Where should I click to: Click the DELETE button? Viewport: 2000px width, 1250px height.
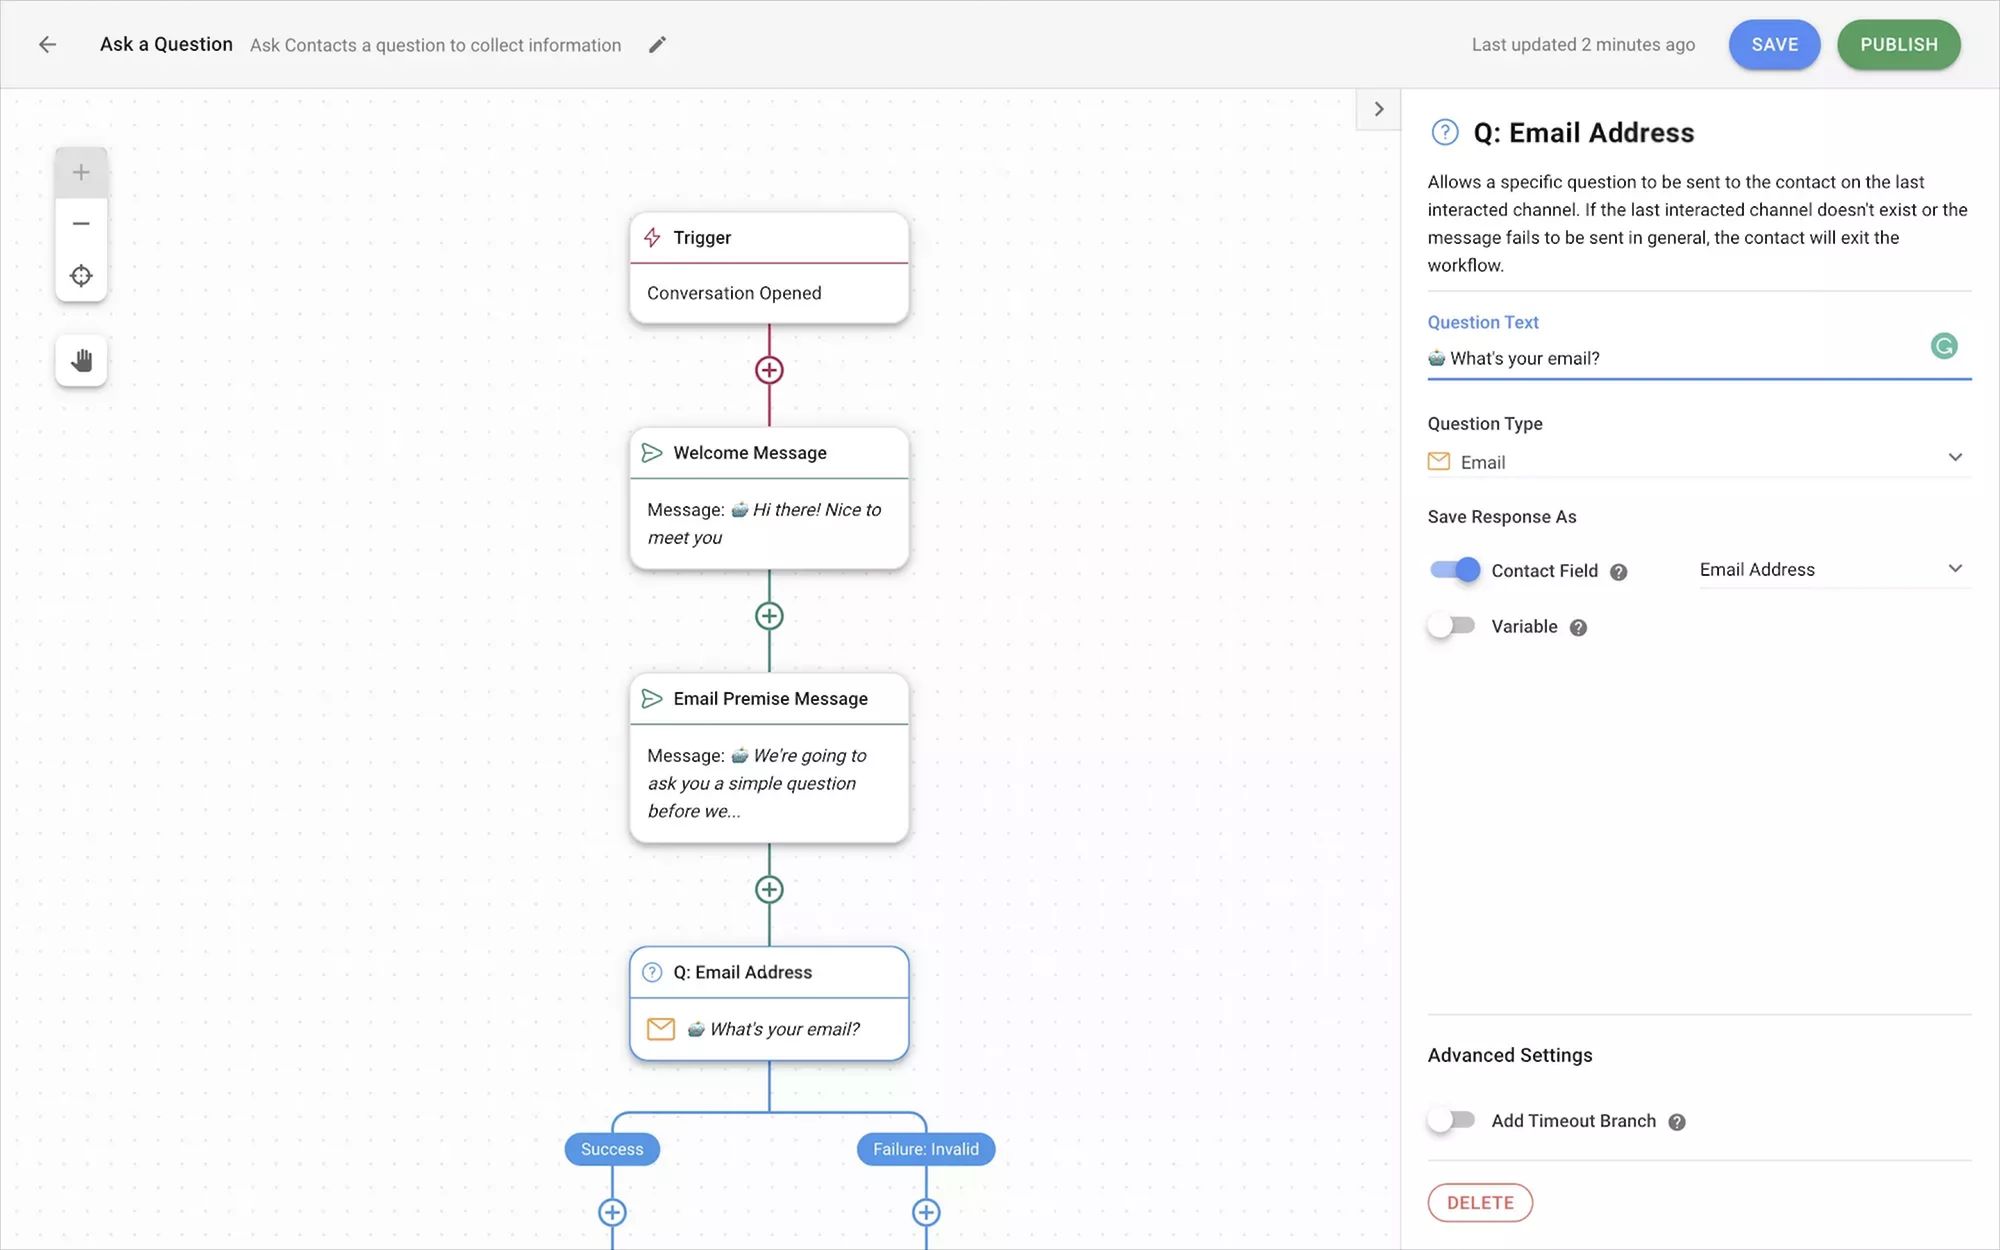coord(1480,1201)
